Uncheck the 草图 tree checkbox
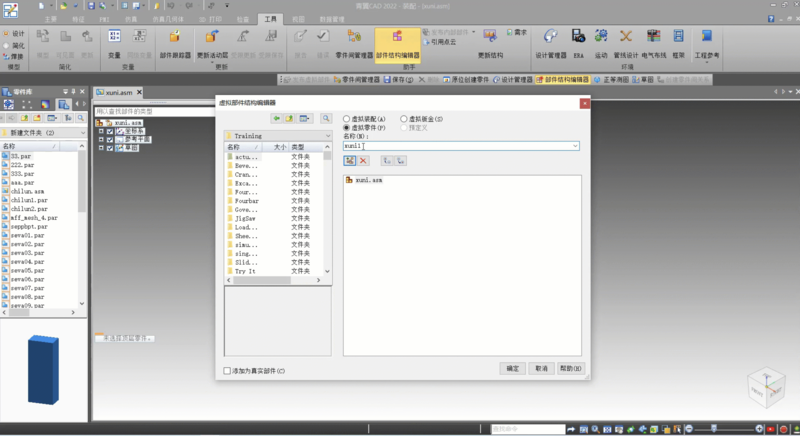Image resolution: width=800 pixels, height=436 pixels. [110, 148]
